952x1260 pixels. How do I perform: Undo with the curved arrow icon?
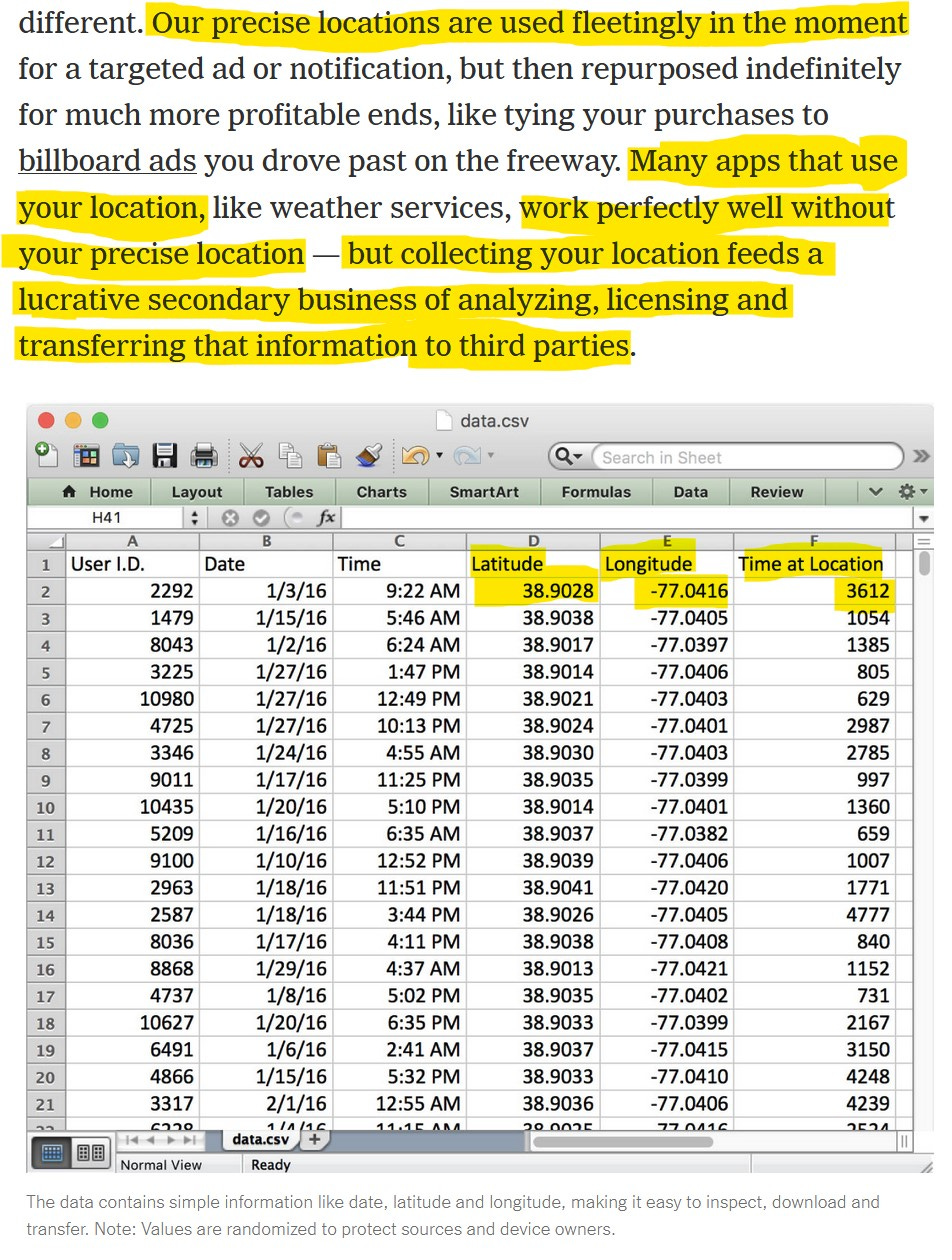pos(414,456)
